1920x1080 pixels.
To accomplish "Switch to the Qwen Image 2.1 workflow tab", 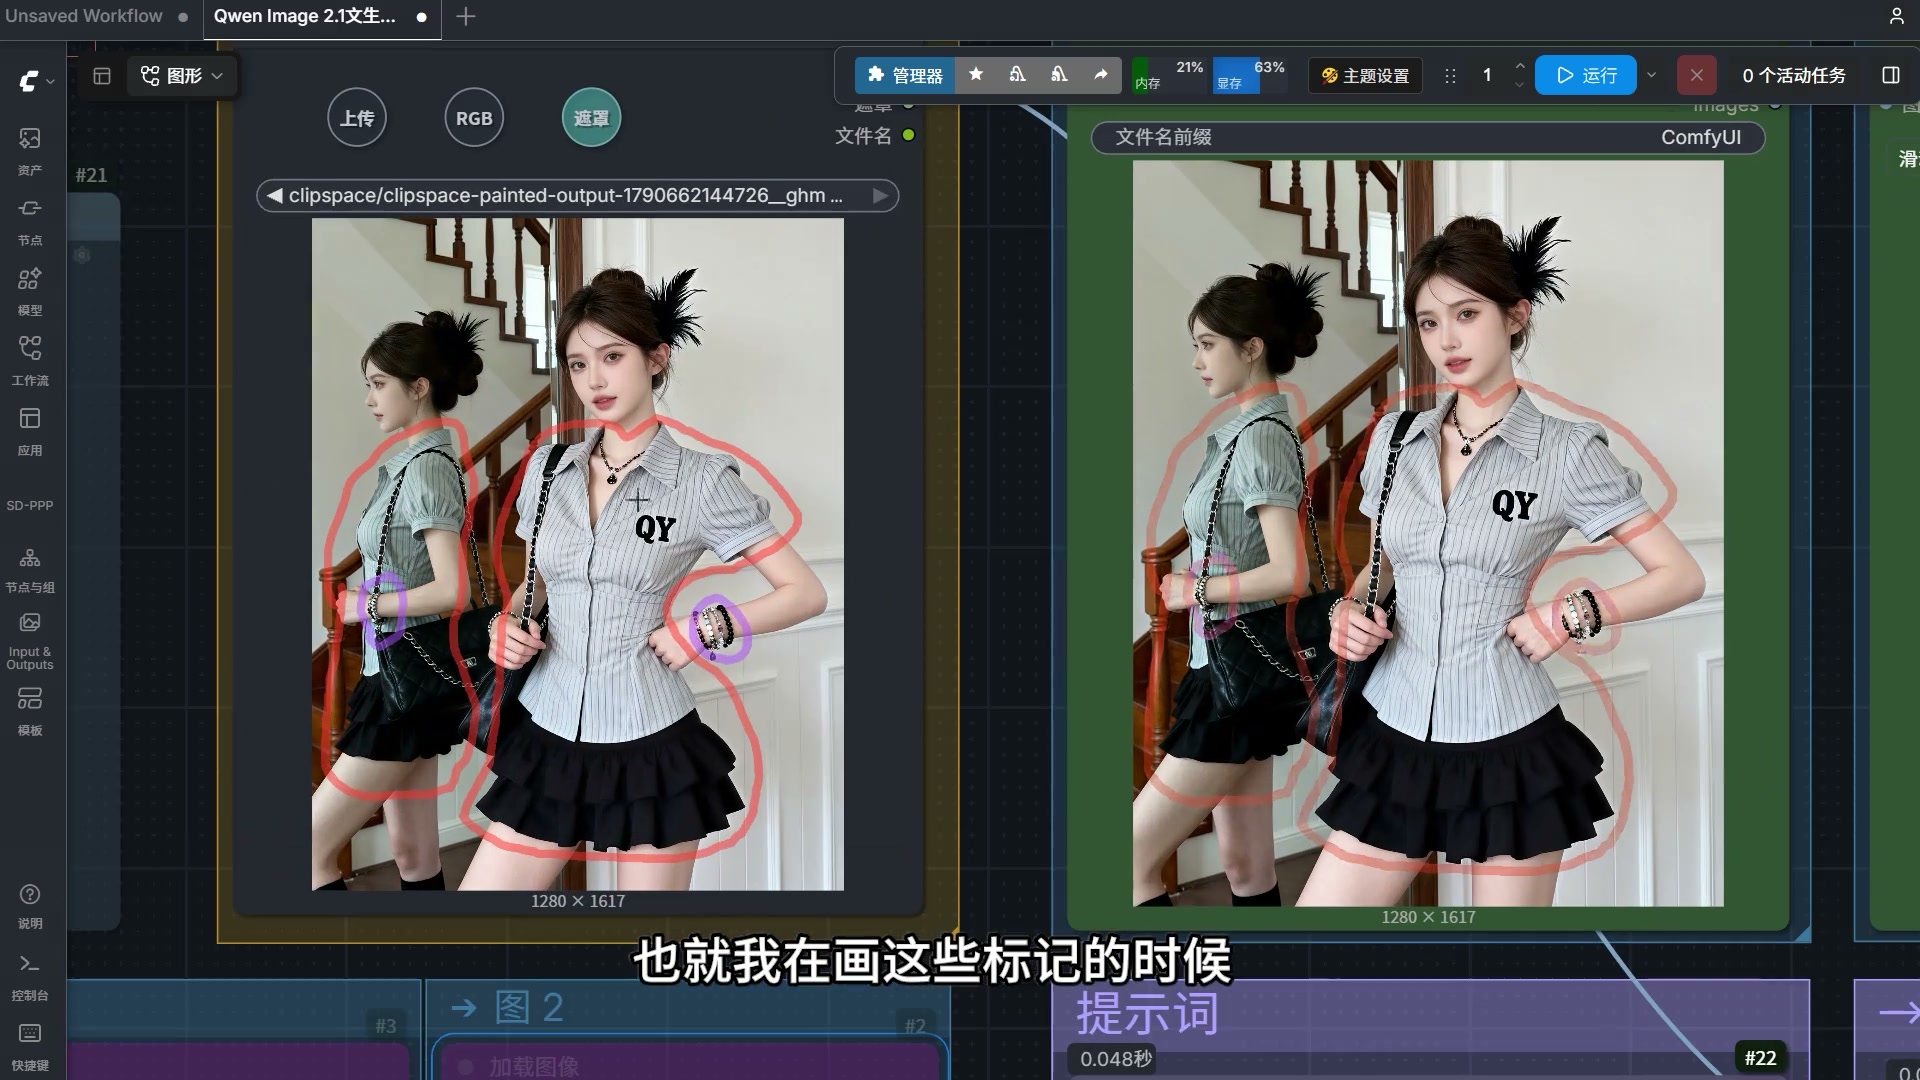I will [x=321, y=16].
